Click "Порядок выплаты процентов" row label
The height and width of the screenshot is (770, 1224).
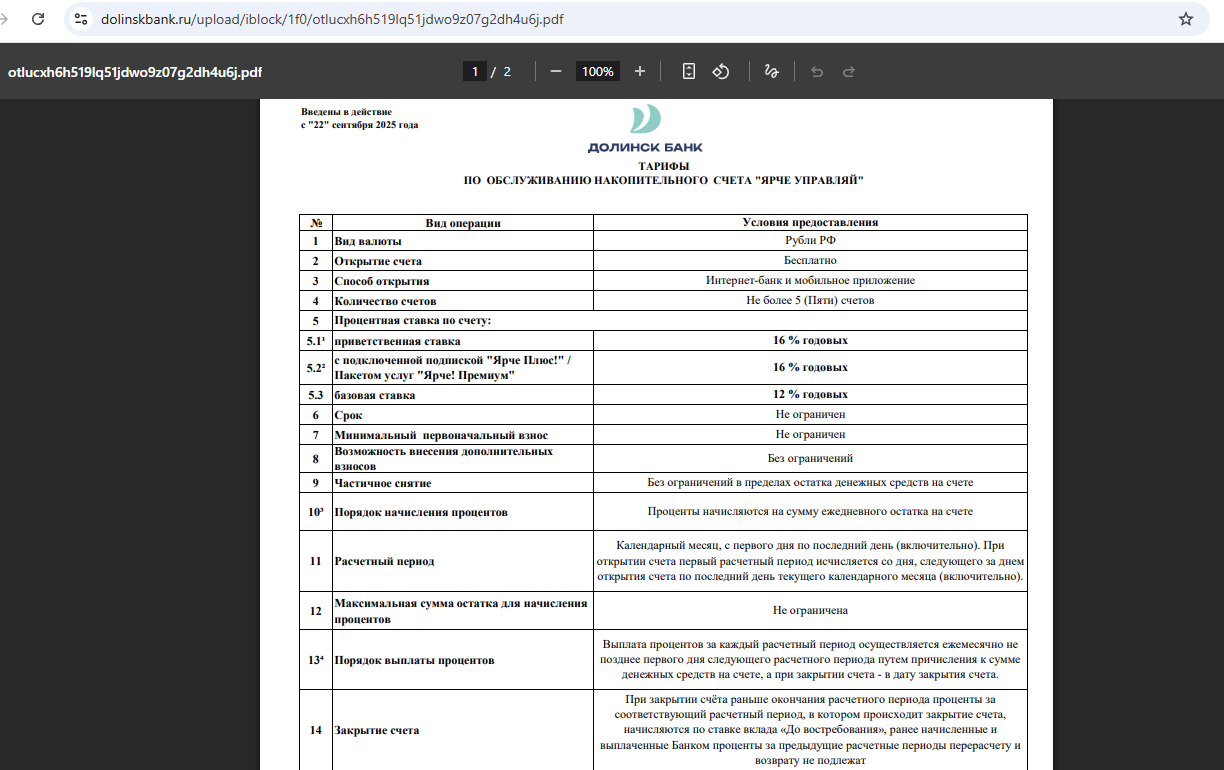click(x=414, y=660)
